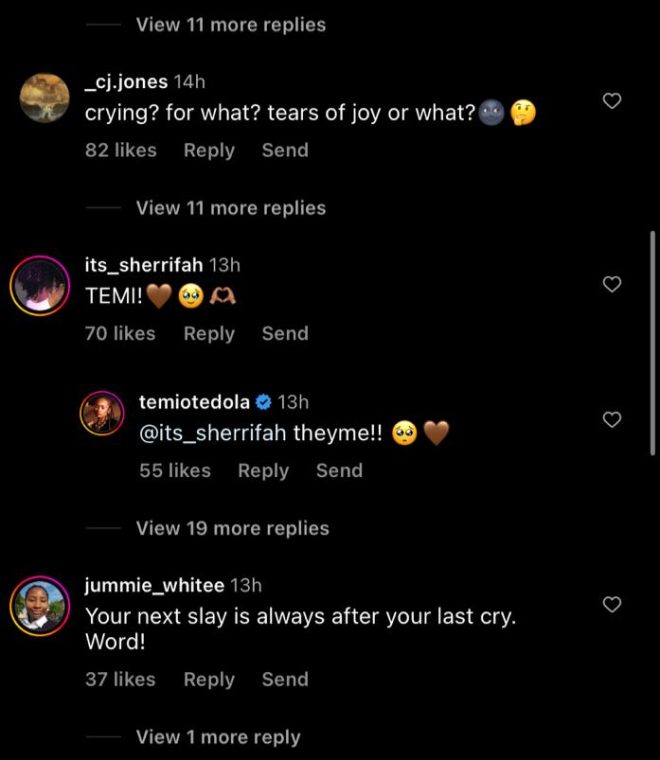The height and width of the screenshot is (760, 660).
Task: View the 82 likes on _cj.jones comment
Action: pyautogui.click(x=121, y=150)
